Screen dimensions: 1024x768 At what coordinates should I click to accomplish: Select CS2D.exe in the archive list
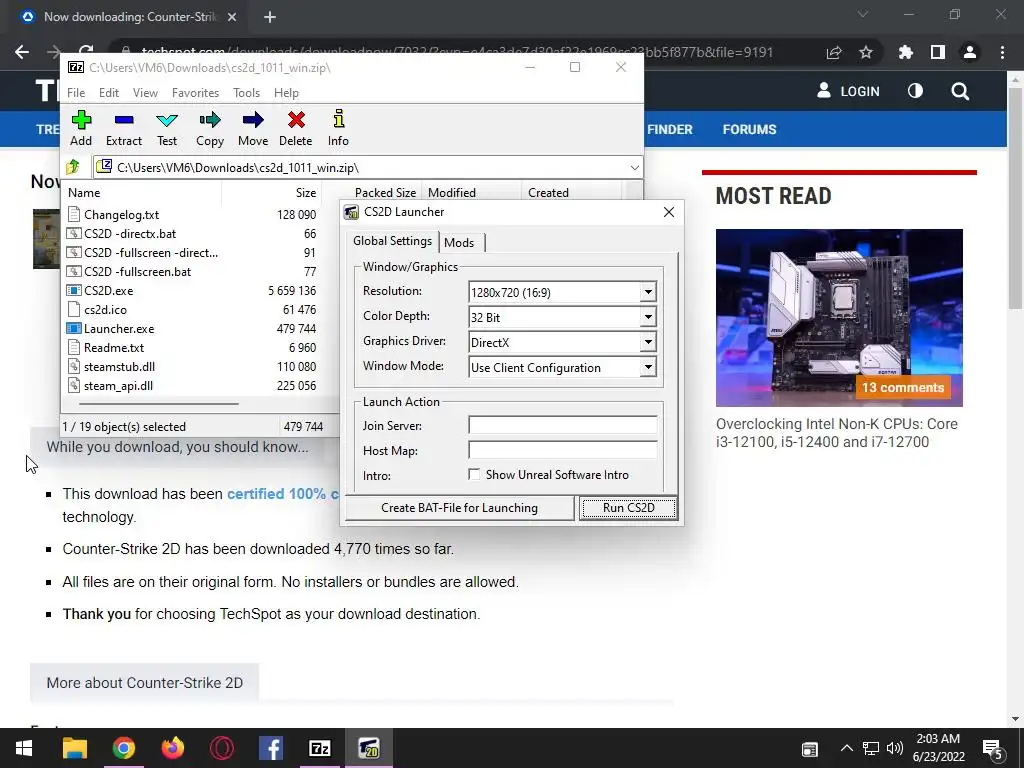tap(108, 291)
